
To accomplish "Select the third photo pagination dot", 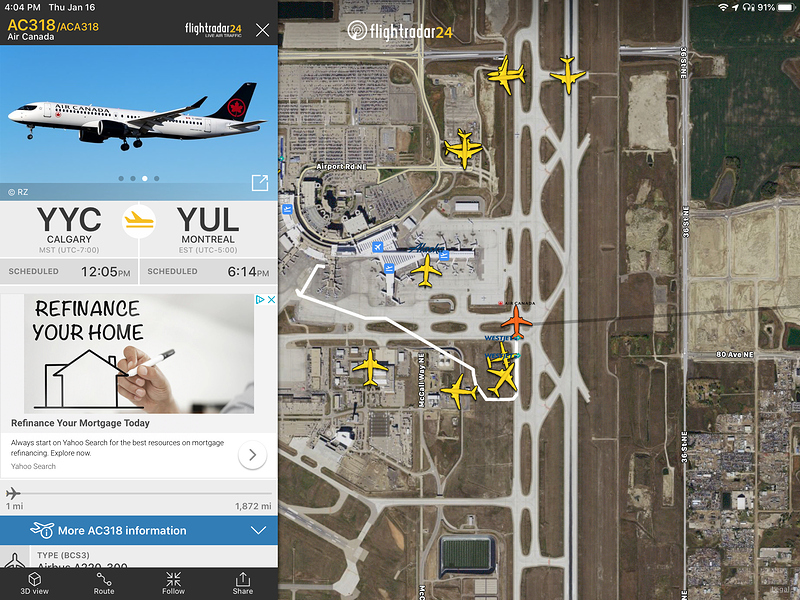I will 145,179.
